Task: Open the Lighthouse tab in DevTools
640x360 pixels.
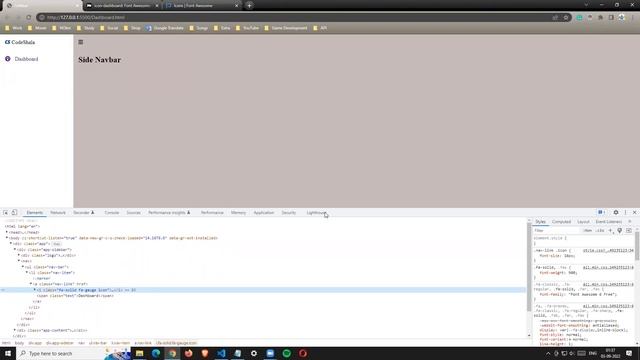Action: (x=316, y=213)
